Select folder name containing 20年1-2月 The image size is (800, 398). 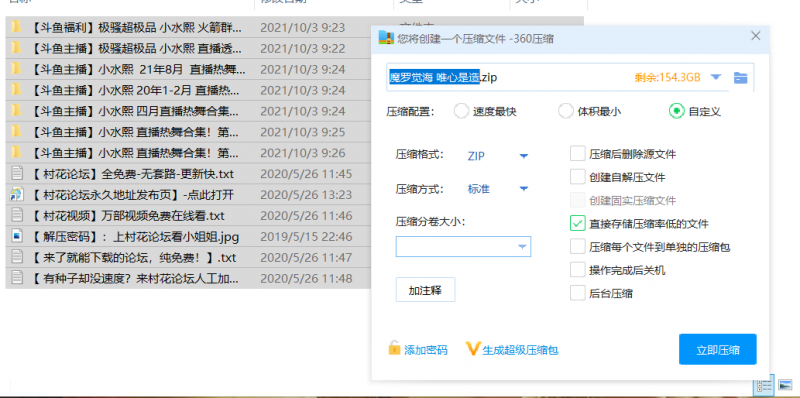[x=134, y=90]
